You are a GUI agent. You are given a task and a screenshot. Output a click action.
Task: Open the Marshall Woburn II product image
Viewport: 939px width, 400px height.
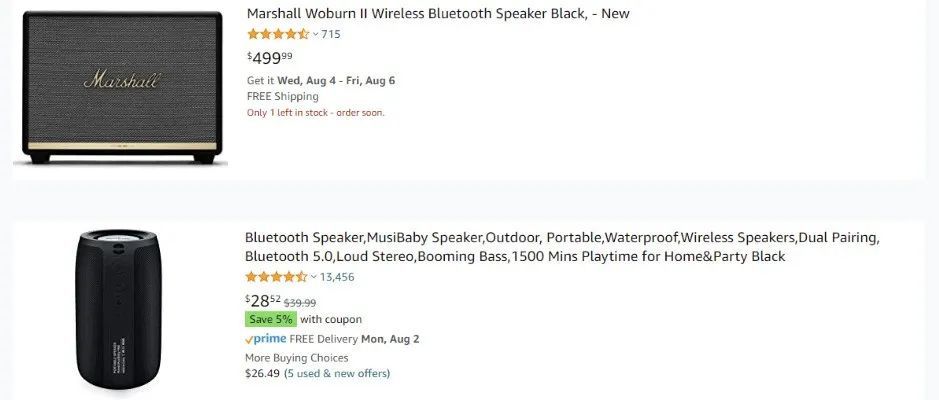click(120, 89)
